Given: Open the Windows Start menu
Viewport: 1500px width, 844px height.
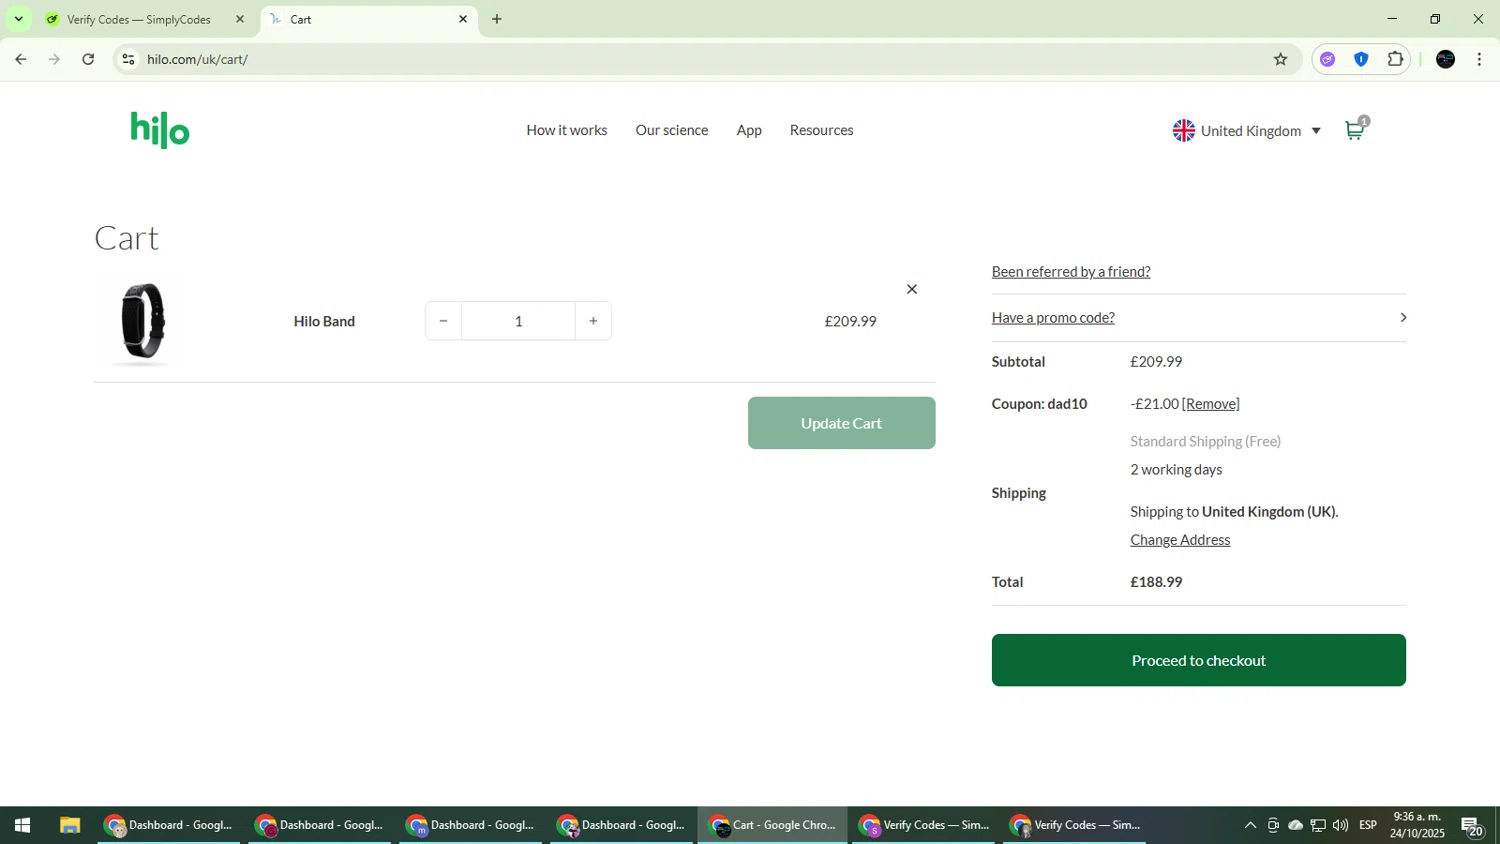Looking at the screenshot, I should (22, 825).
